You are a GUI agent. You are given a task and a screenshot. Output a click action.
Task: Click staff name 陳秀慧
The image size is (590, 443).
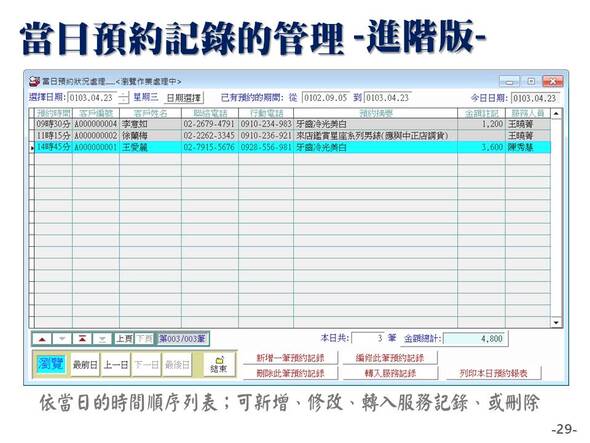pos(528,147)
